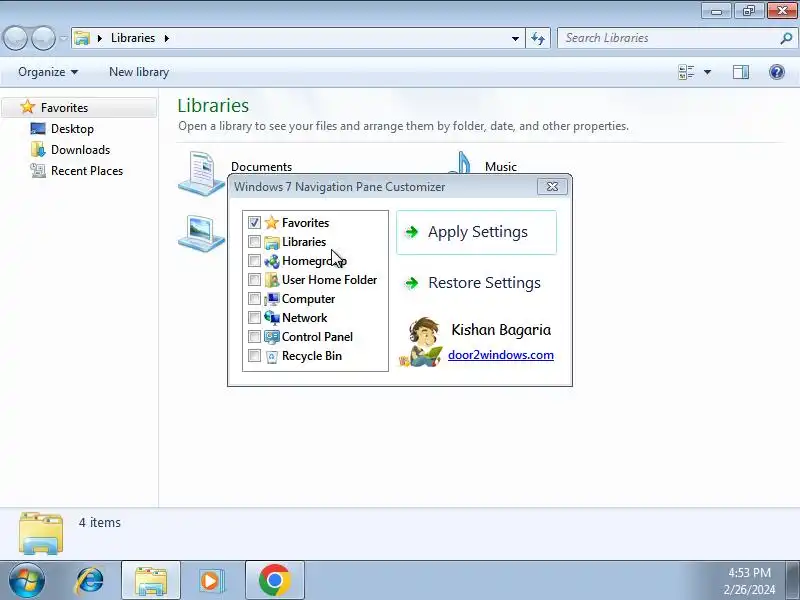Refresh the Libraries address bar
This screenshot has width=800, height=600.
538,38
